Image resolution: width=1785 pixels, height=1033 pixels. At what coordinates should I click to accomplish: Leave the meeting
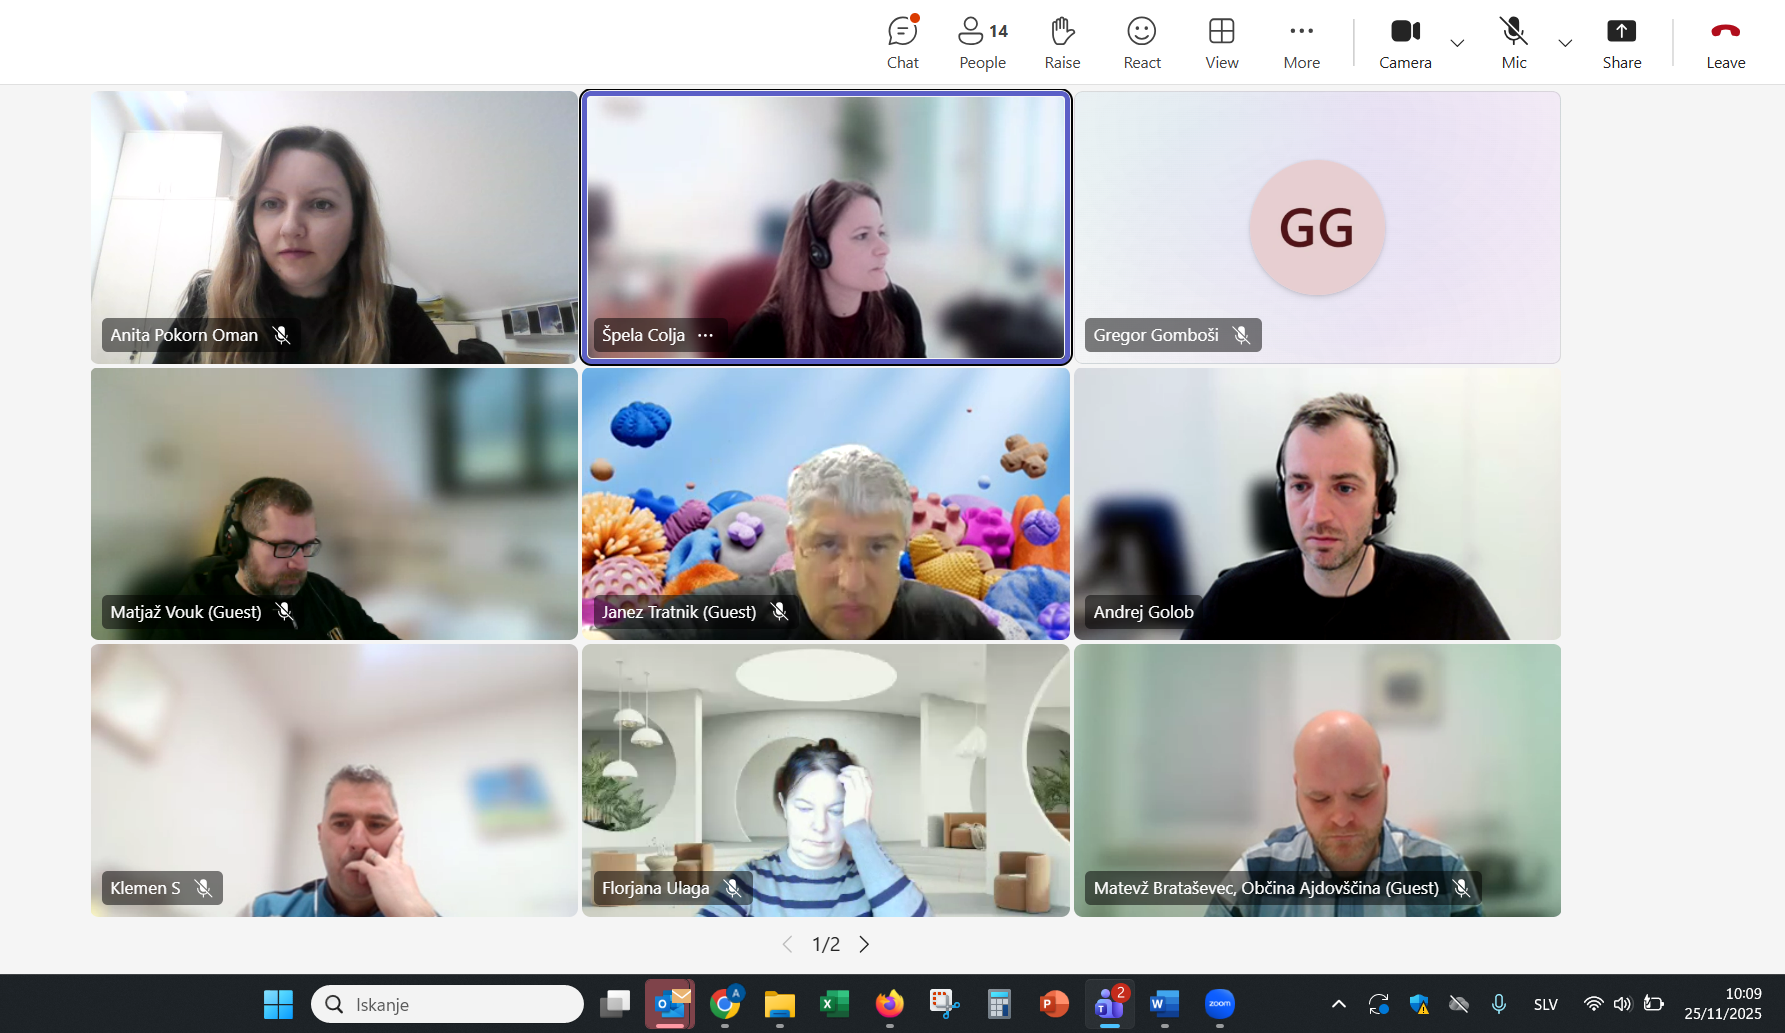coord(1725,43)
